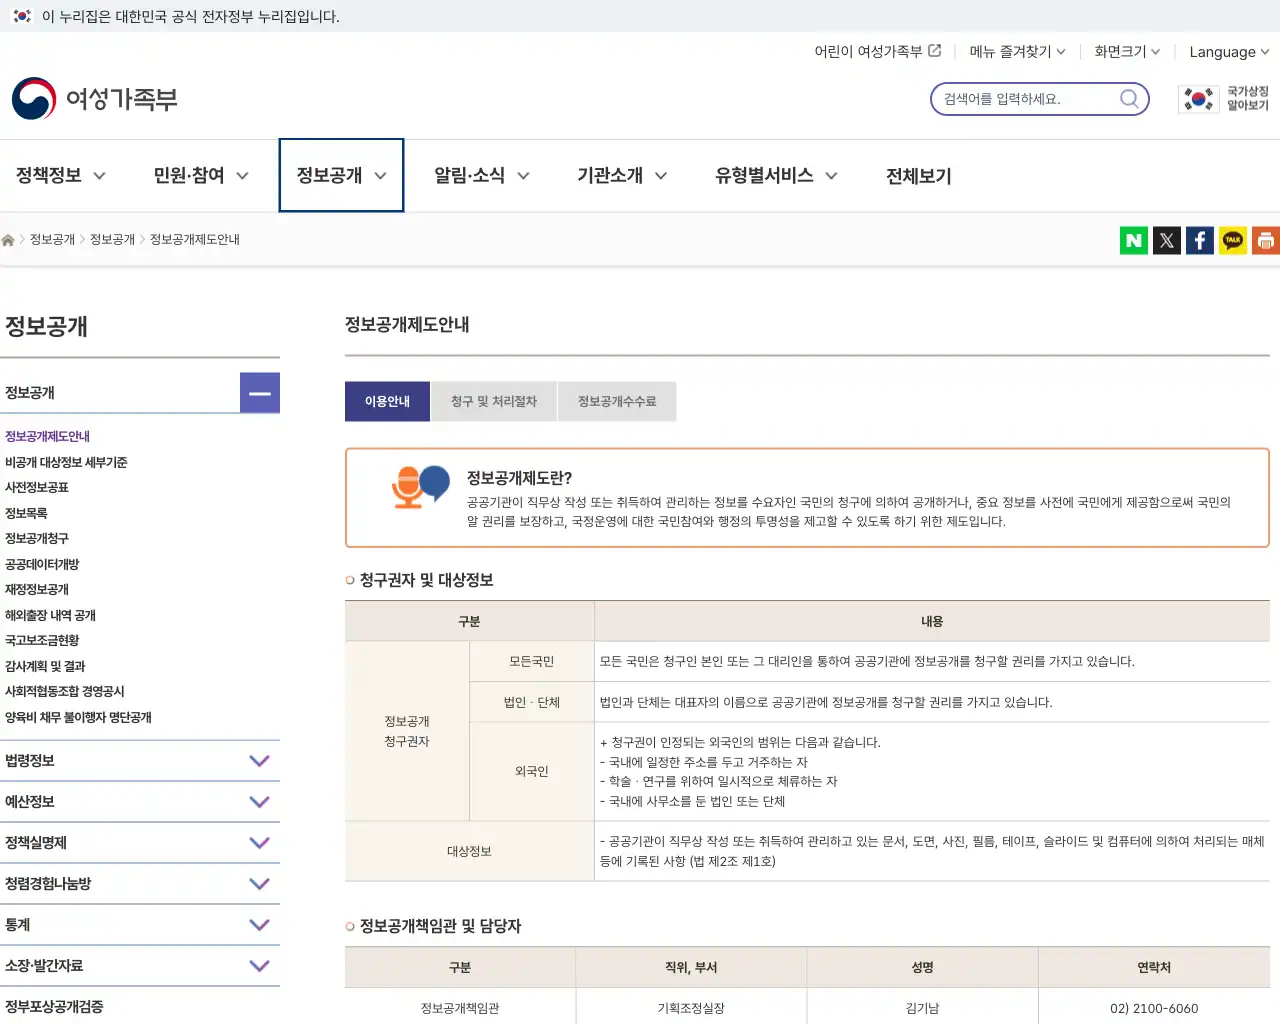Image resolution: width=1280 pixels, height=1024 pixels.
Task: Click the 정보공개제도란? heading
Action: click(519, 478)
